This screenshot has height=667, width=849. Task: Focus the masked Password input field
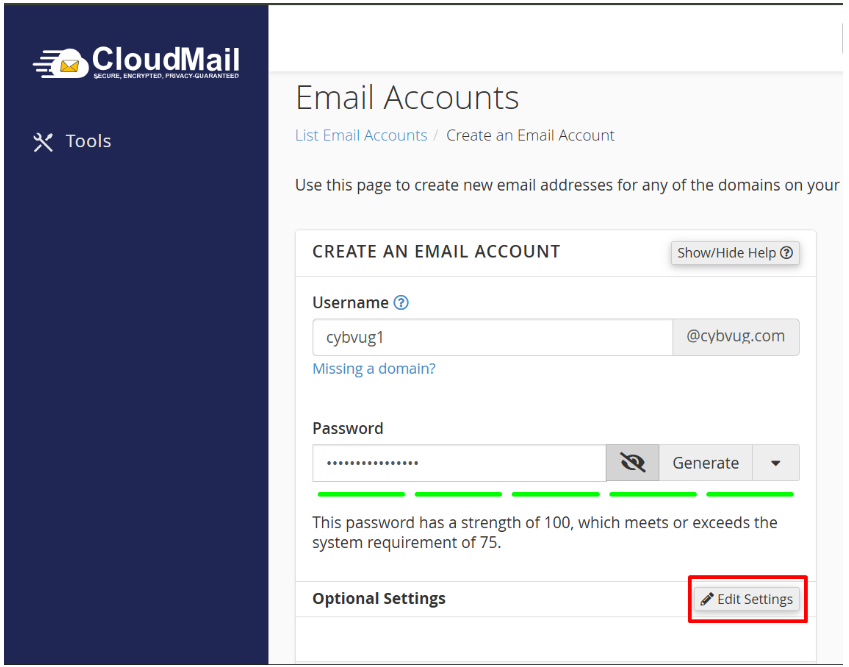(x=459, y=463)
